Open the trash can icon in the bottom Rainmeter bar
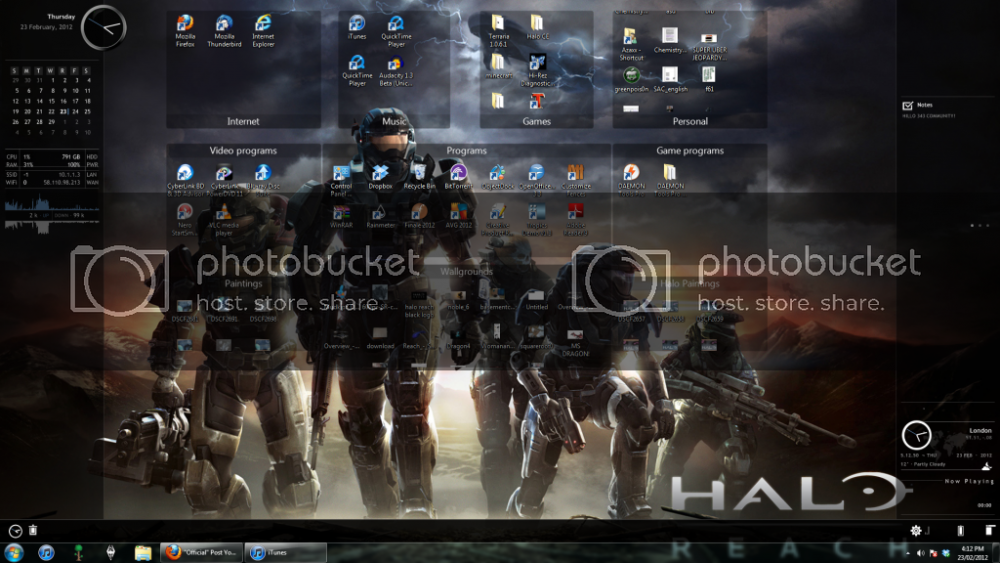Image resolution: width=1000 pixels, height=563 pixels. (x=33, y=530)
